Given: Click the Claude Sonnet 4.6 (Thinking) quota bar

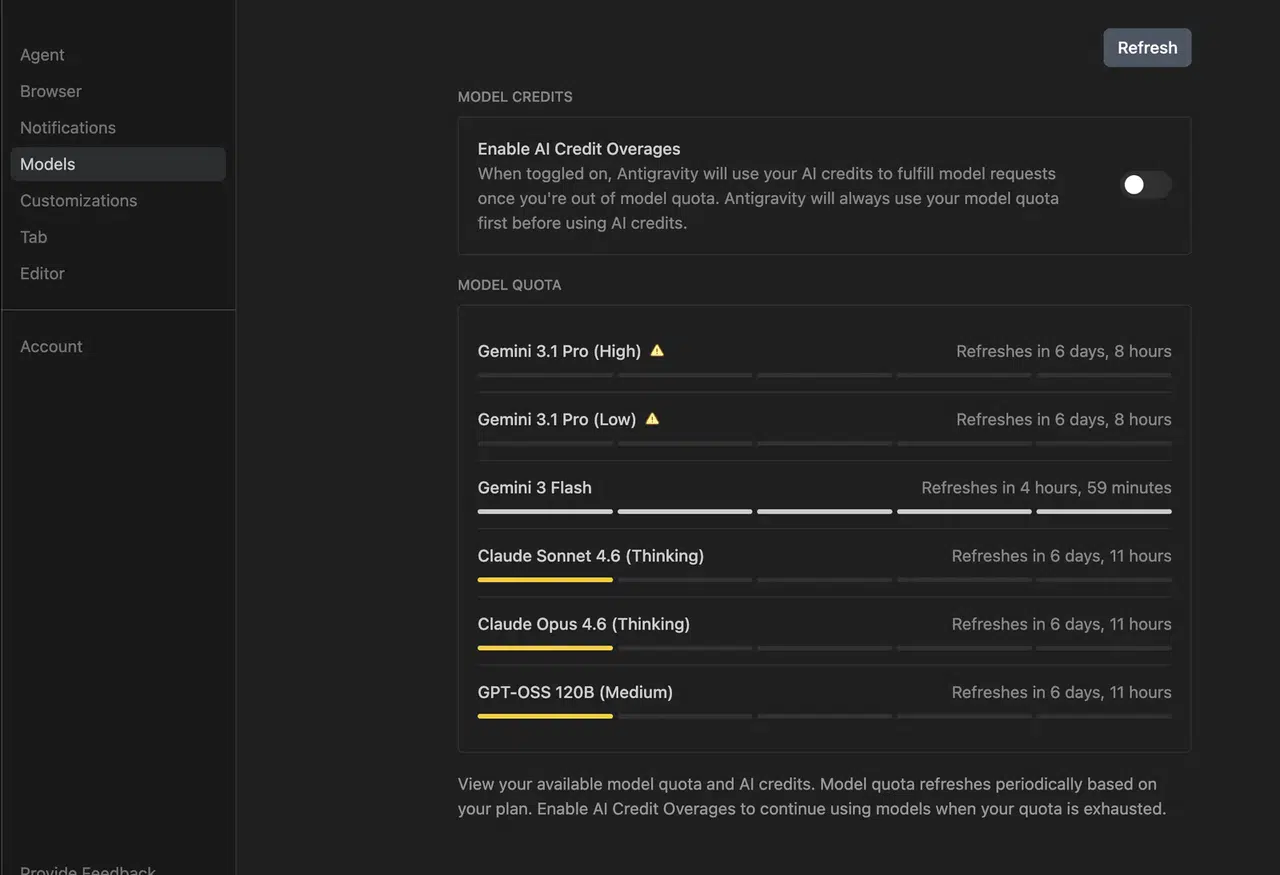Looking at the screenshot, I should 824,579.
